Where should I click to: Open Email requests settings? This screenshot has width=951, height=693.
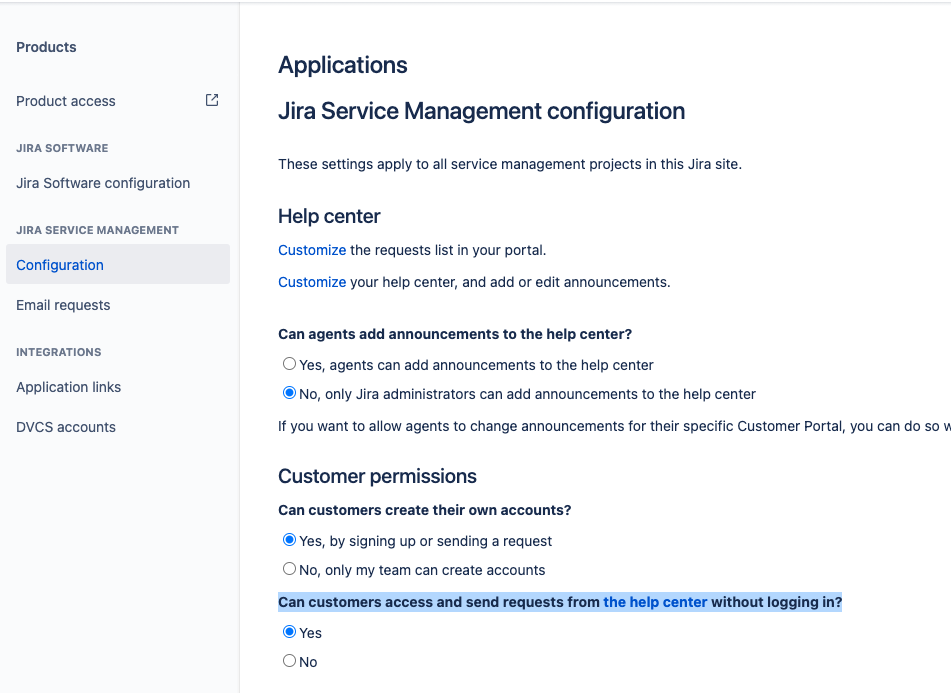pos(63,305)
